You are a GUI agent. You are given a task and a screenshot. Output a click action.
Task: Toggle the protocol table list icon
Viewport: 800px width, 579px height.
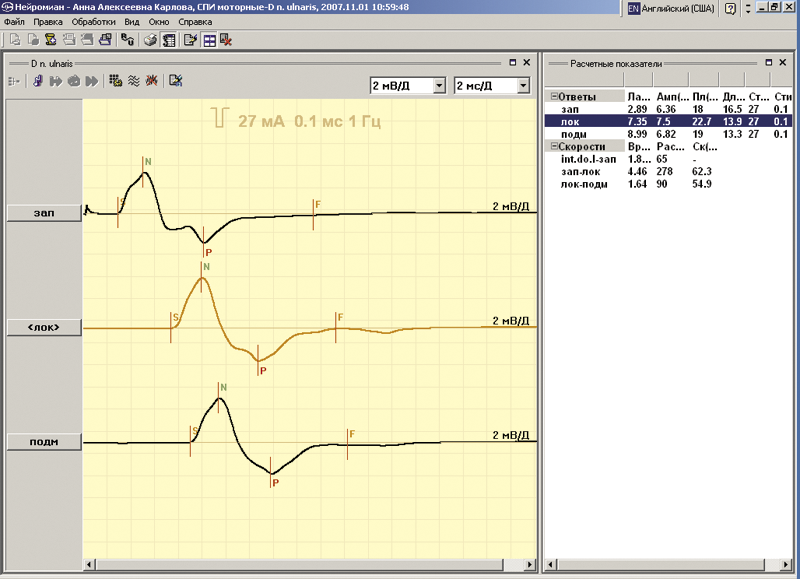coord(168,40)
